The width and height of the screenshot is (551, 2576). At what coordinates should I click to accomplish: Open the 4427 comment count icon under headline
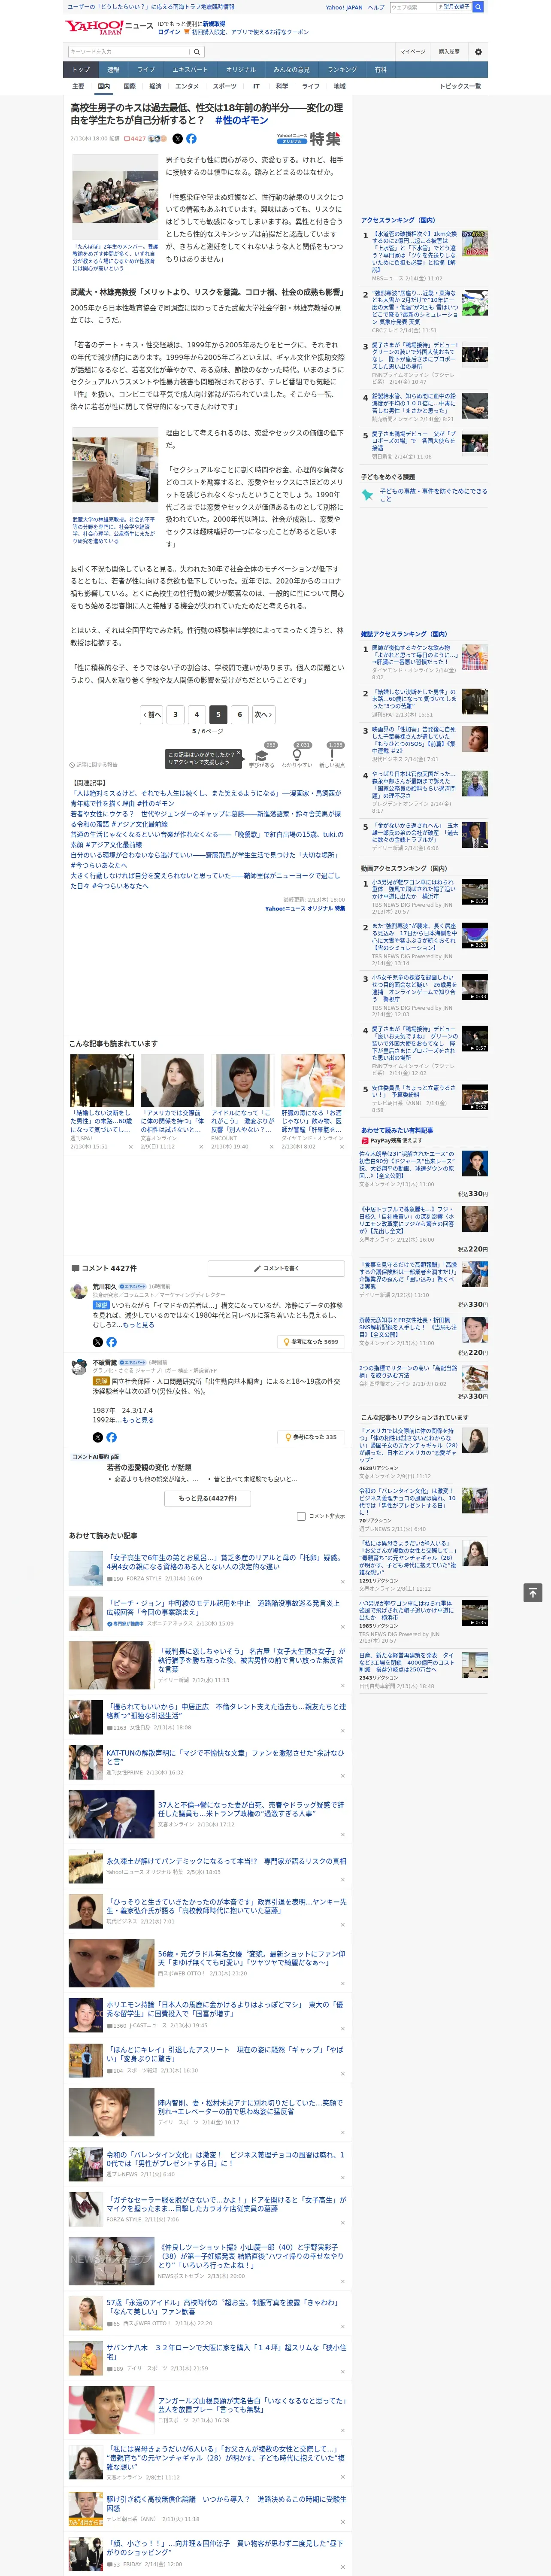[x=135, y=139]
